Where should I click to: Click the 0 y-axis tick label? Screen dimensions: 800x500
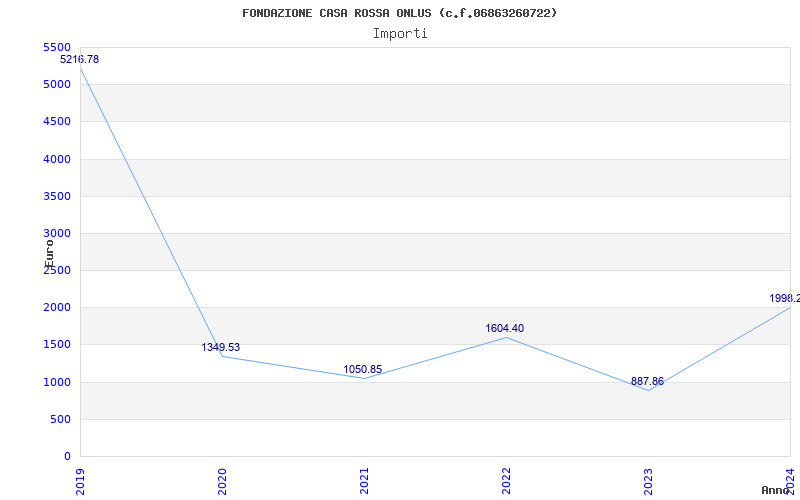click(x=67, y=456)
